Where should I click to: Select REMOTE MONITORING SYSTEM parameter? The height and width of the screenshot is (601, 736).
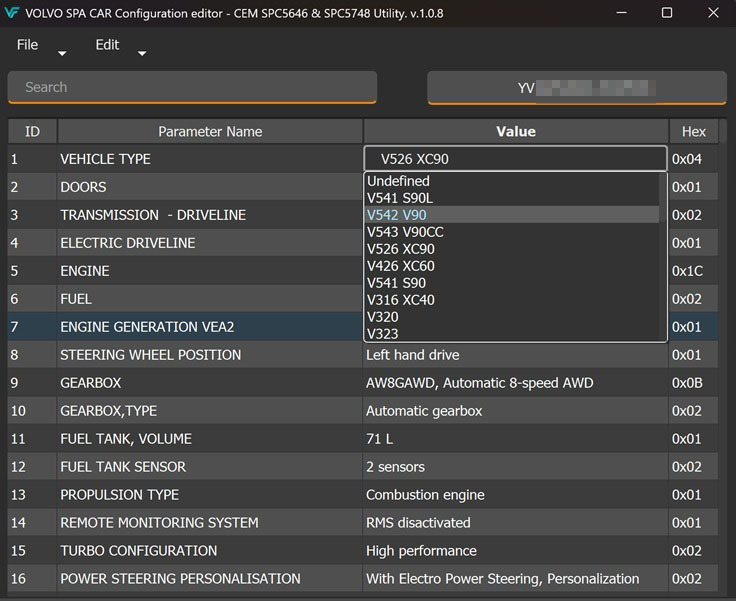pyautogui.click(x=209, y=523)
